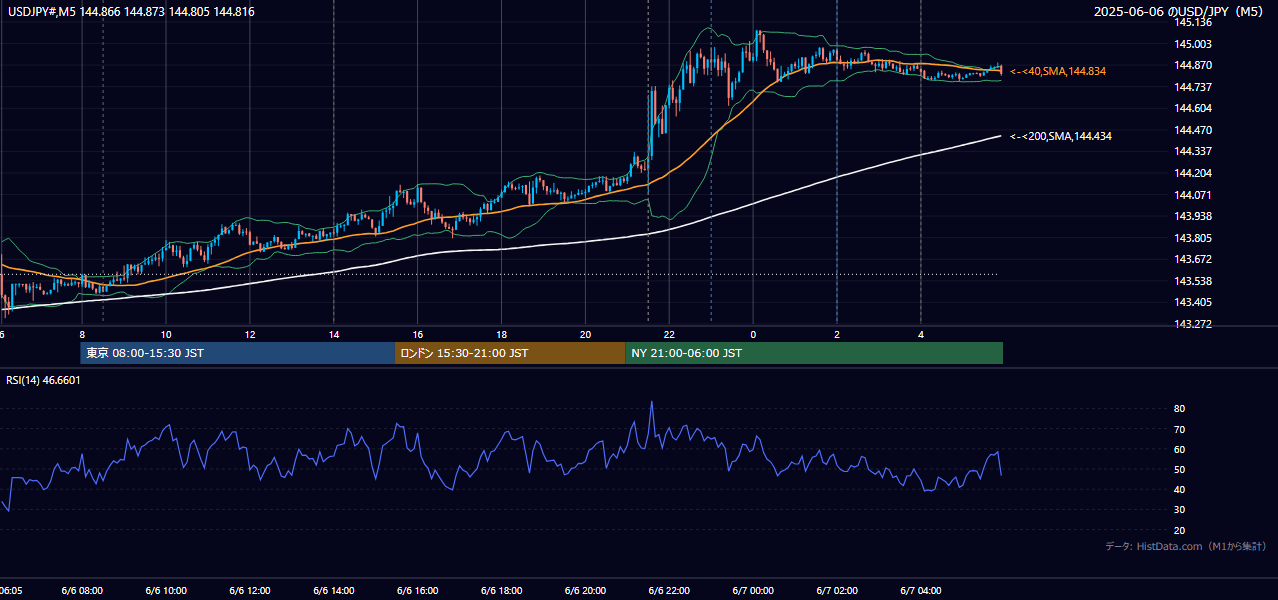1278x600 pixels.
Task: Click hour label 14 below the price chart
Action: pos(334,335)
